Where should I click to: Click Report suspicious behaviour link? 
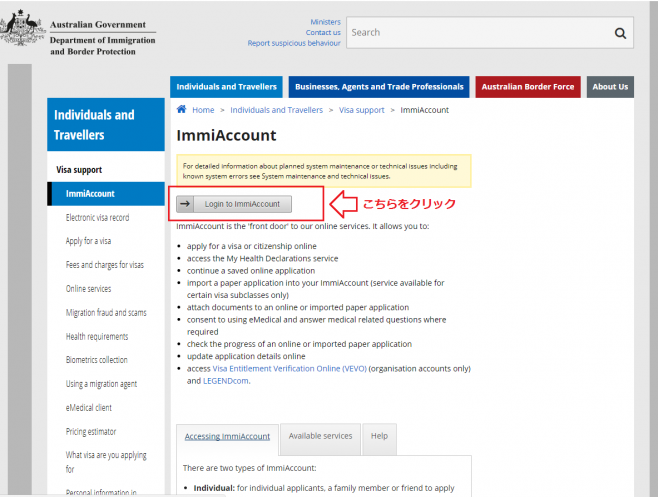coord(294,43)
